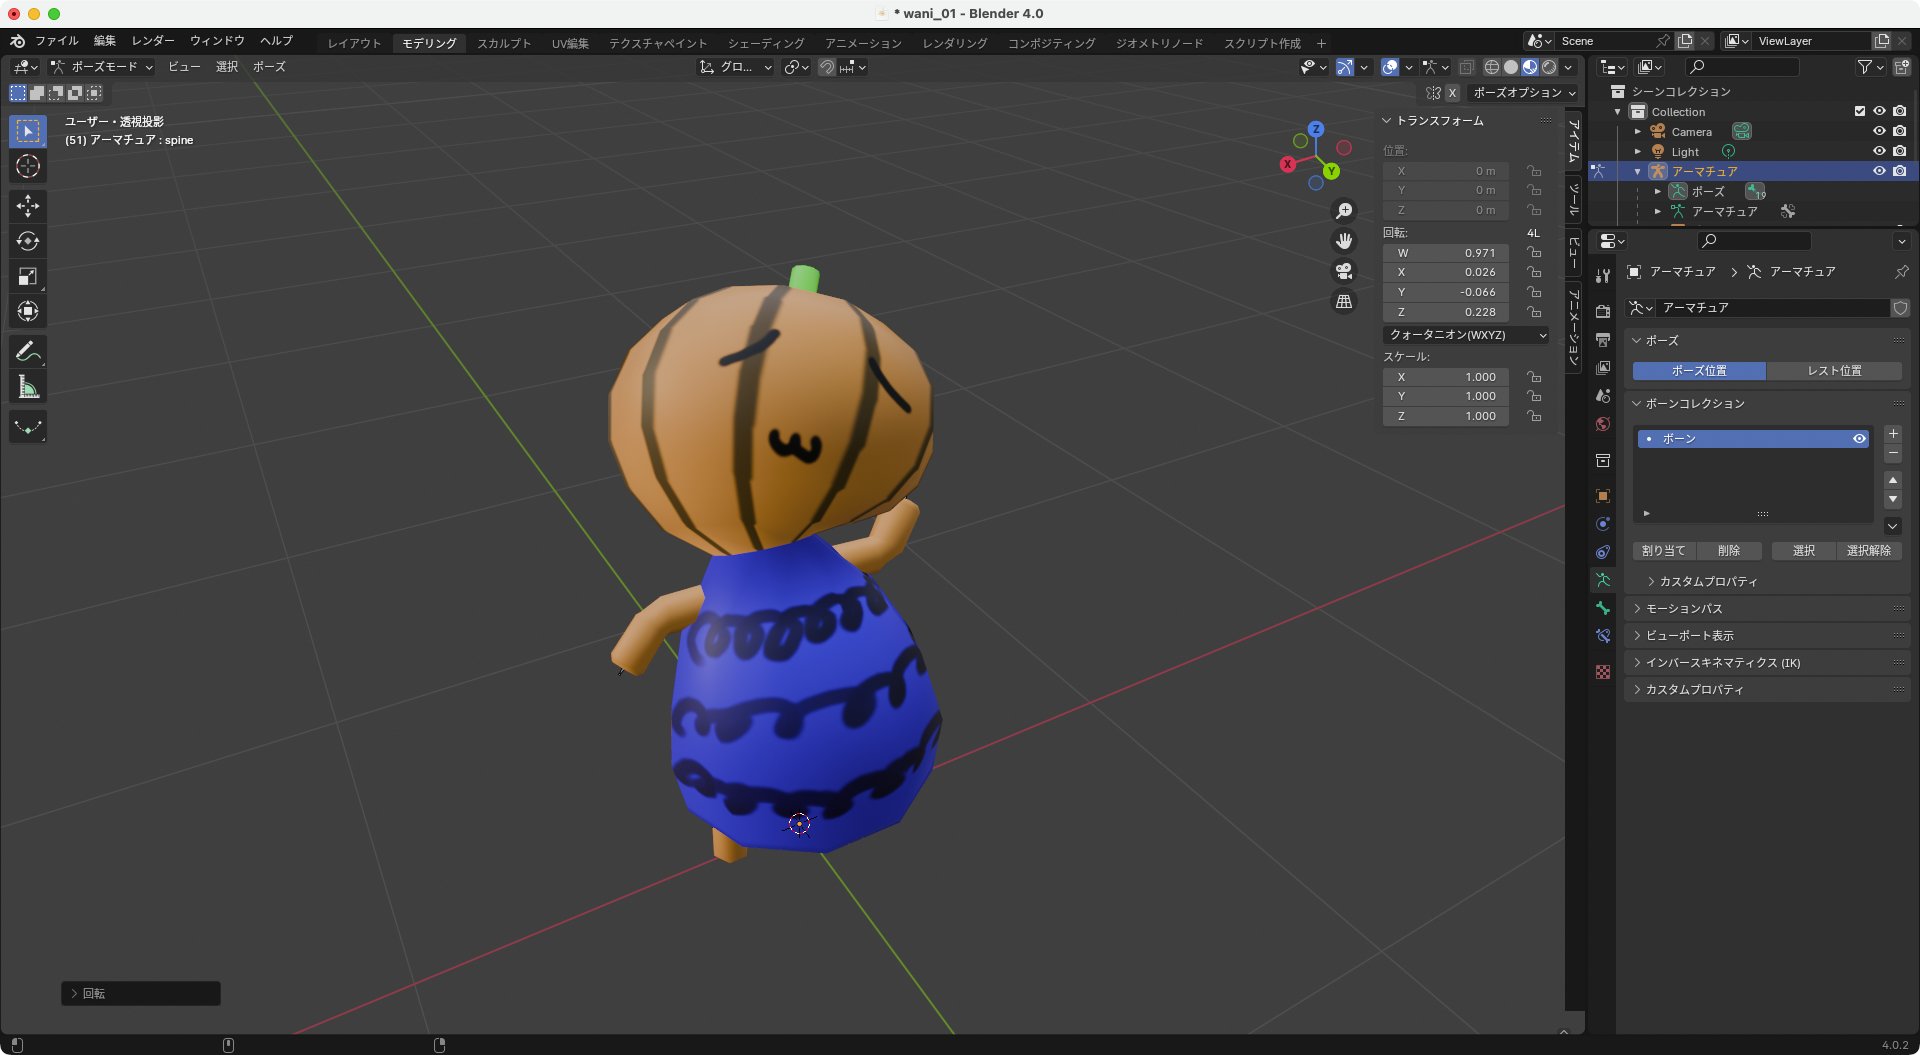The width and height of the screenshot is (1920, 1055).
Task: Select the Cursor tool in left toolbar
Action: [28, 166]
